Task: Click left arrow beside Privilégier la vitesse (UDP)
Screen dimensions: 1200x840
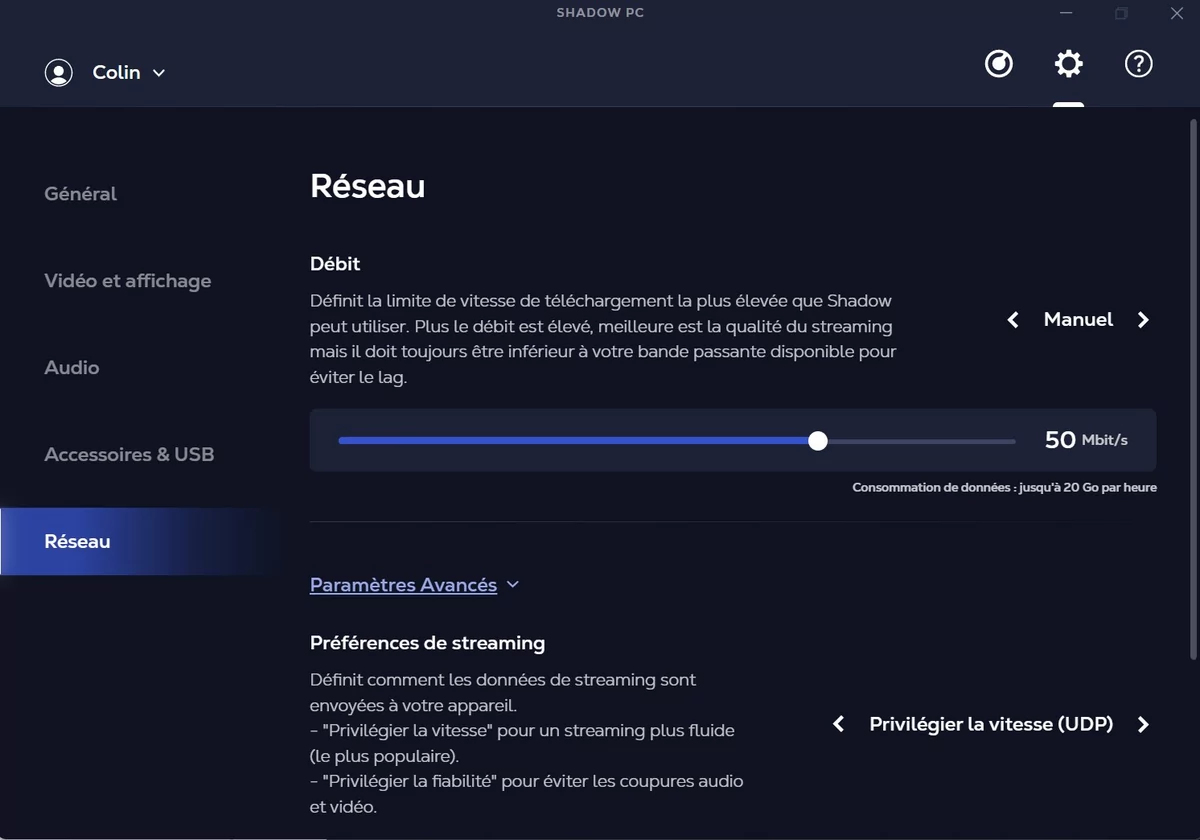Action: coord(839,724)
